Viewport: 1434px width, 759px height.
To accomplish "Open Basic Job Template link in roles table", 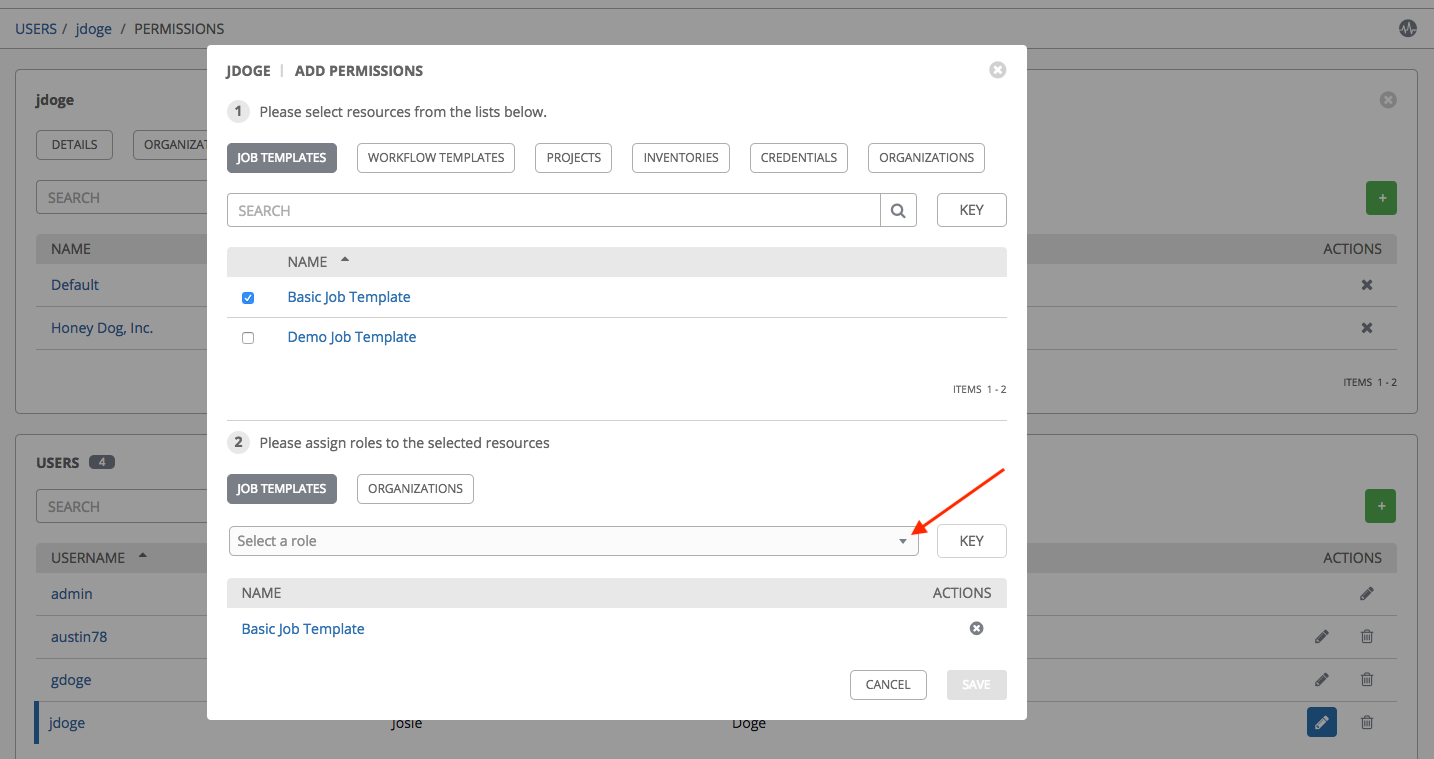I will pos(303,629).
